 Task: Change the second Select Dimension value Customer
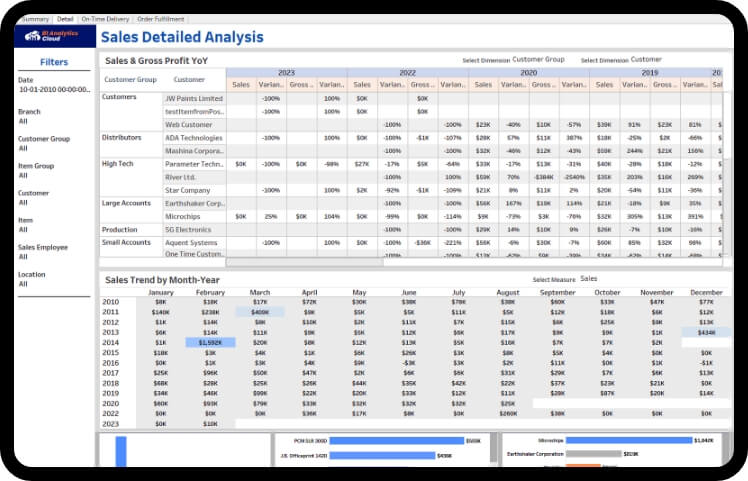point(646,60)
